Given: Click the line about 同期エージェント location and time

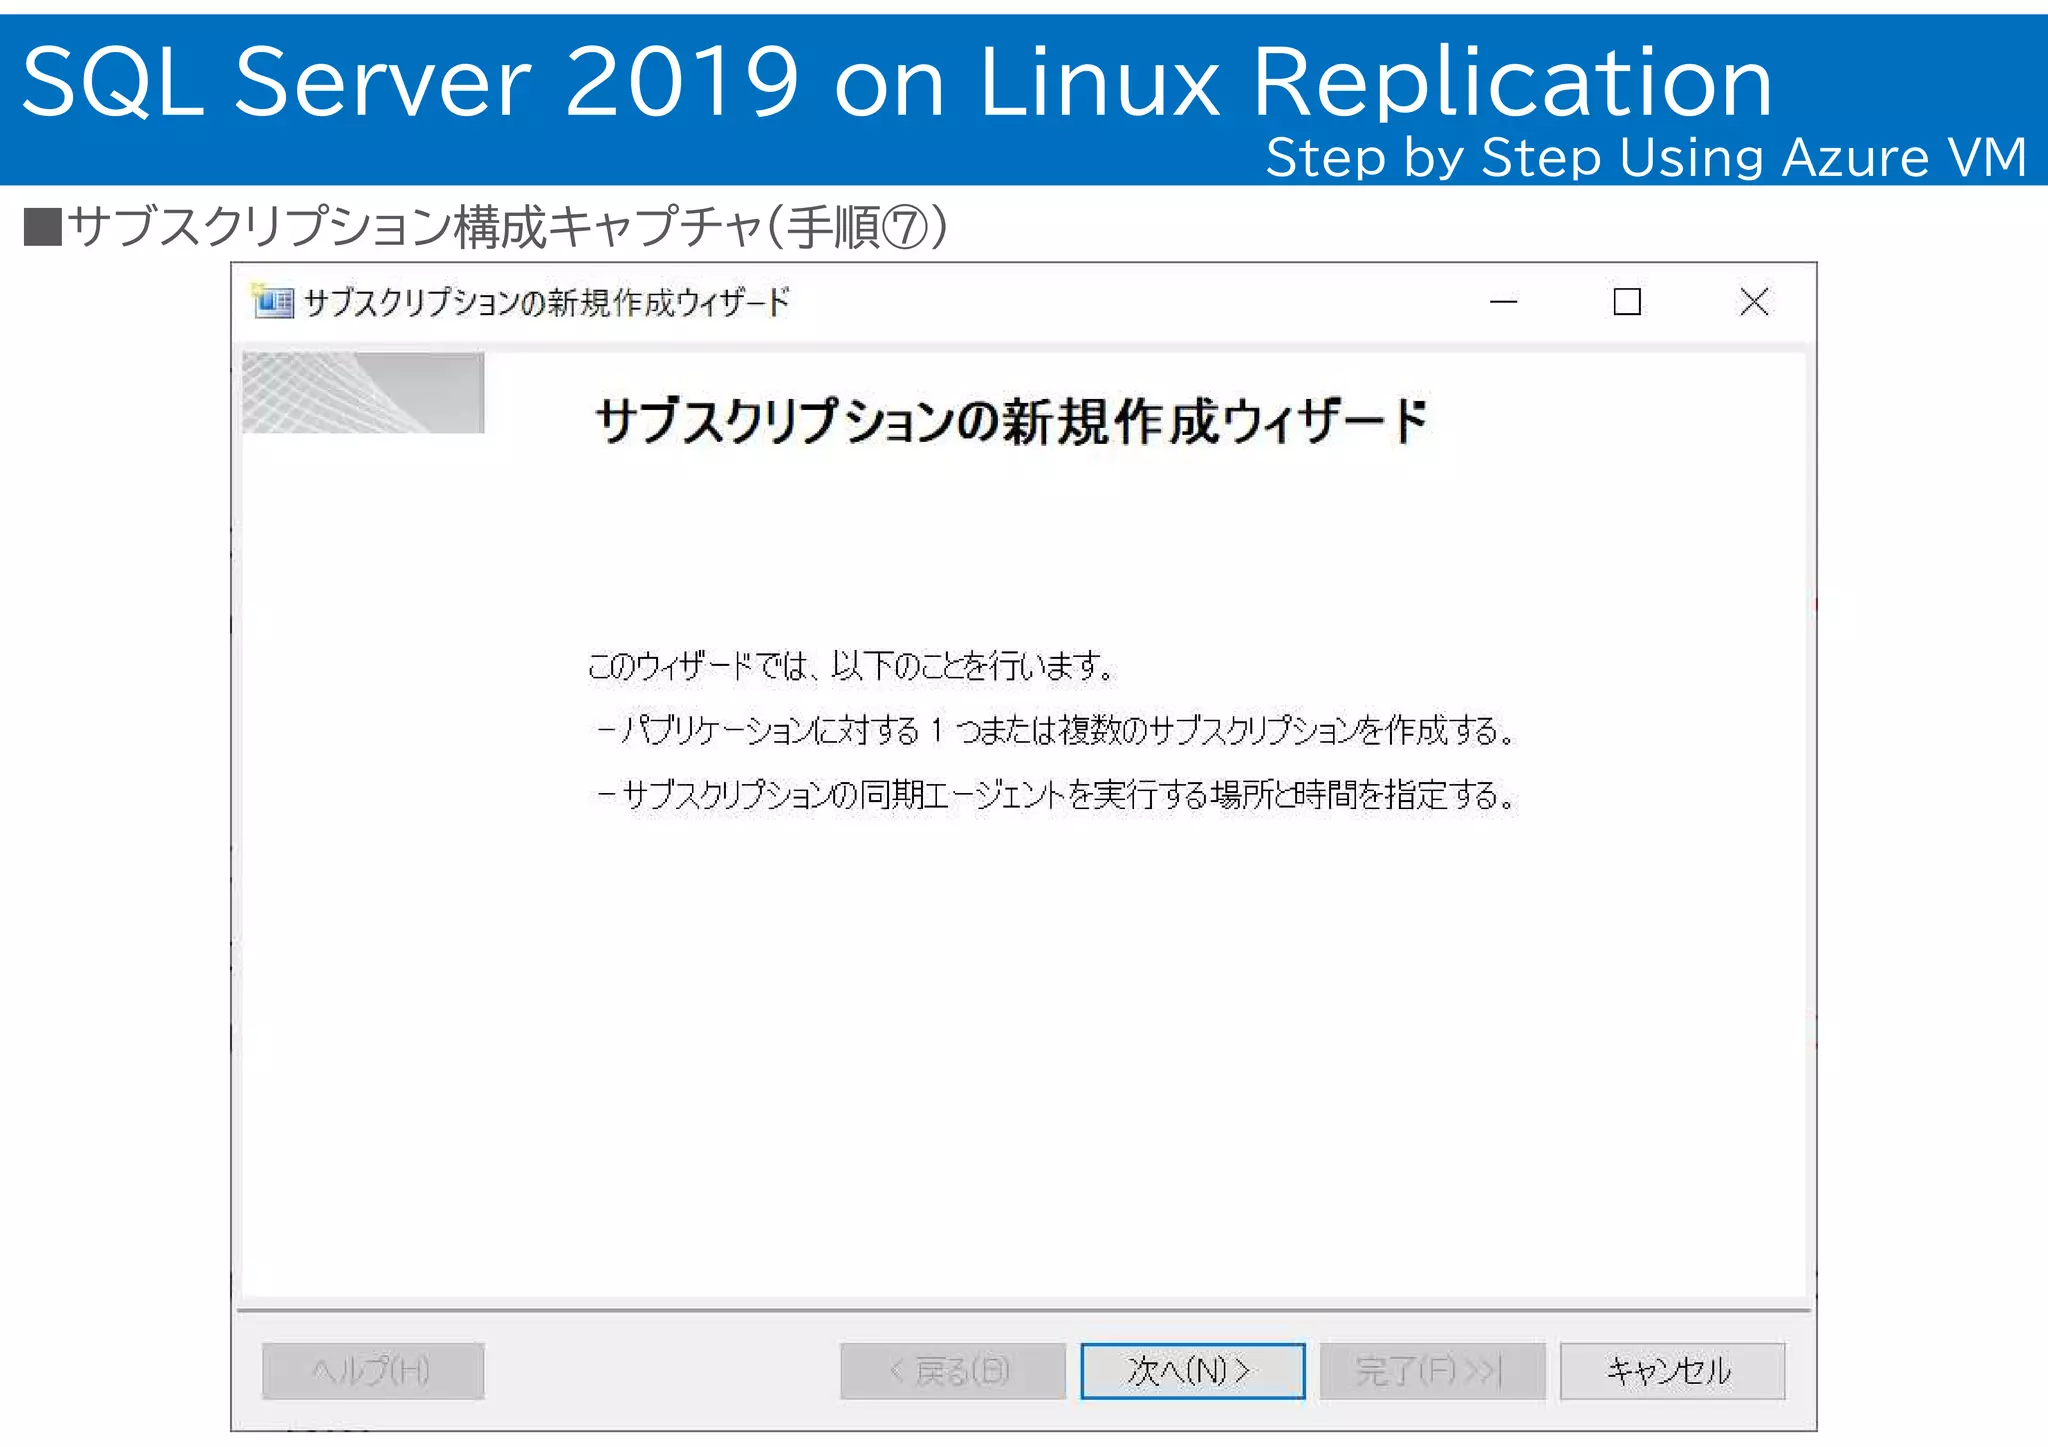Looking at the screenshot, I should point(1055,795).
